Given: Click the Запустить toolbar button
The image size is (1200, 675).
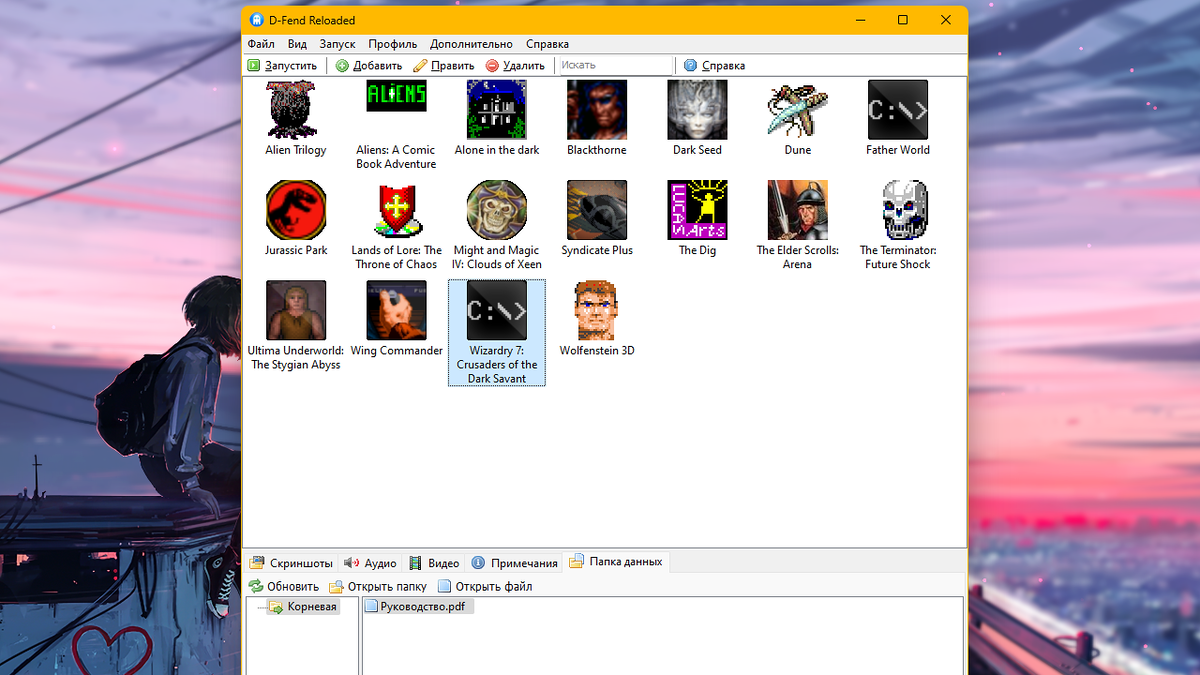Looking at the screenshot, I should click(x=282, y=66).
